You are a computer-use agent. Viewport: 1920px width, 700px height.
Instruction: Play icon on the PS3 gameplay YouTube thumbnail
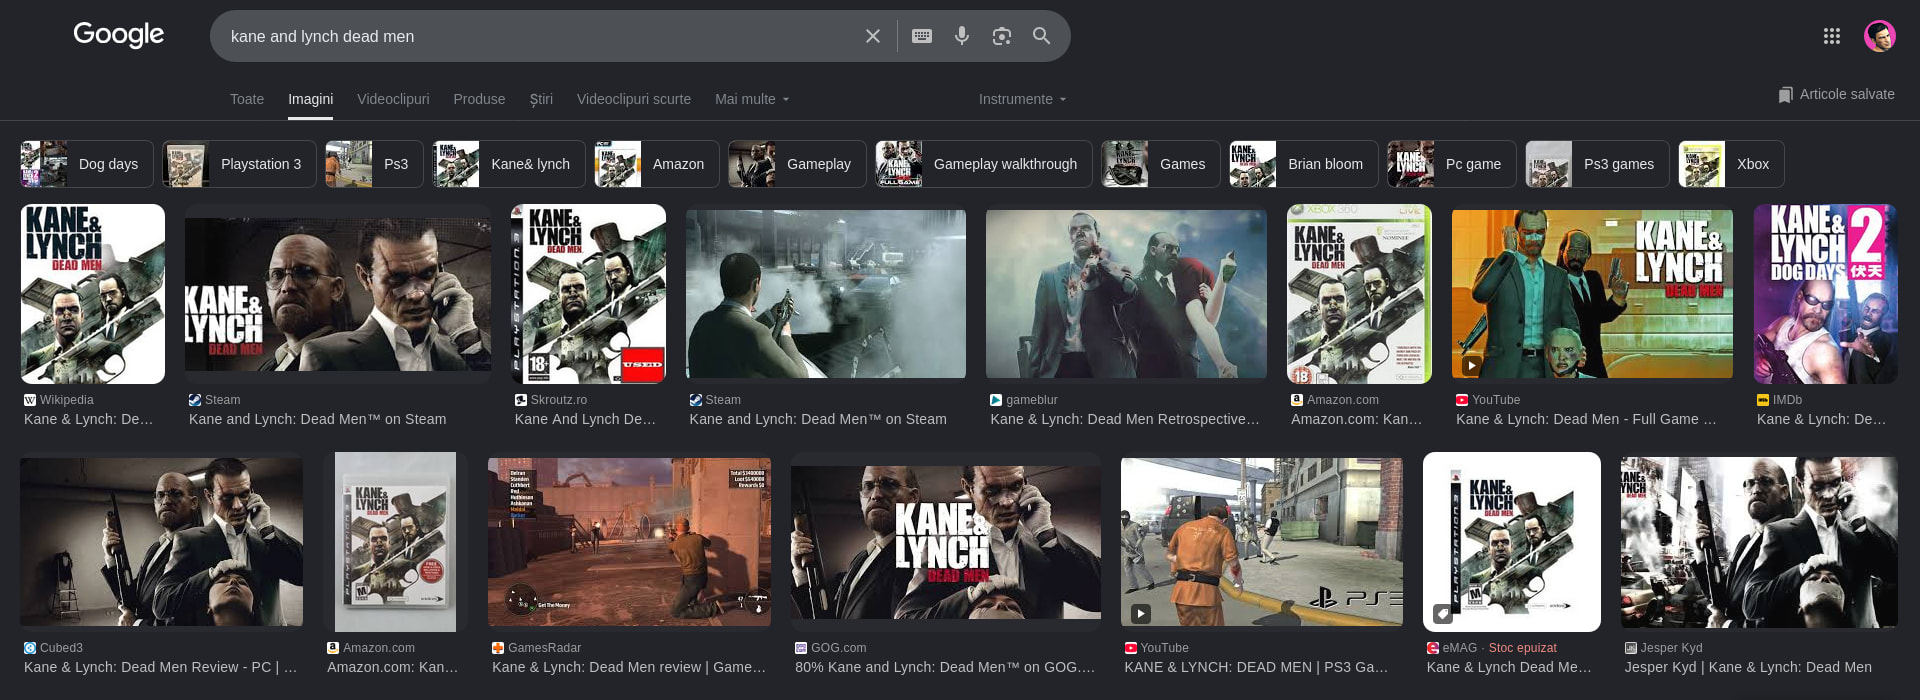1141,613
